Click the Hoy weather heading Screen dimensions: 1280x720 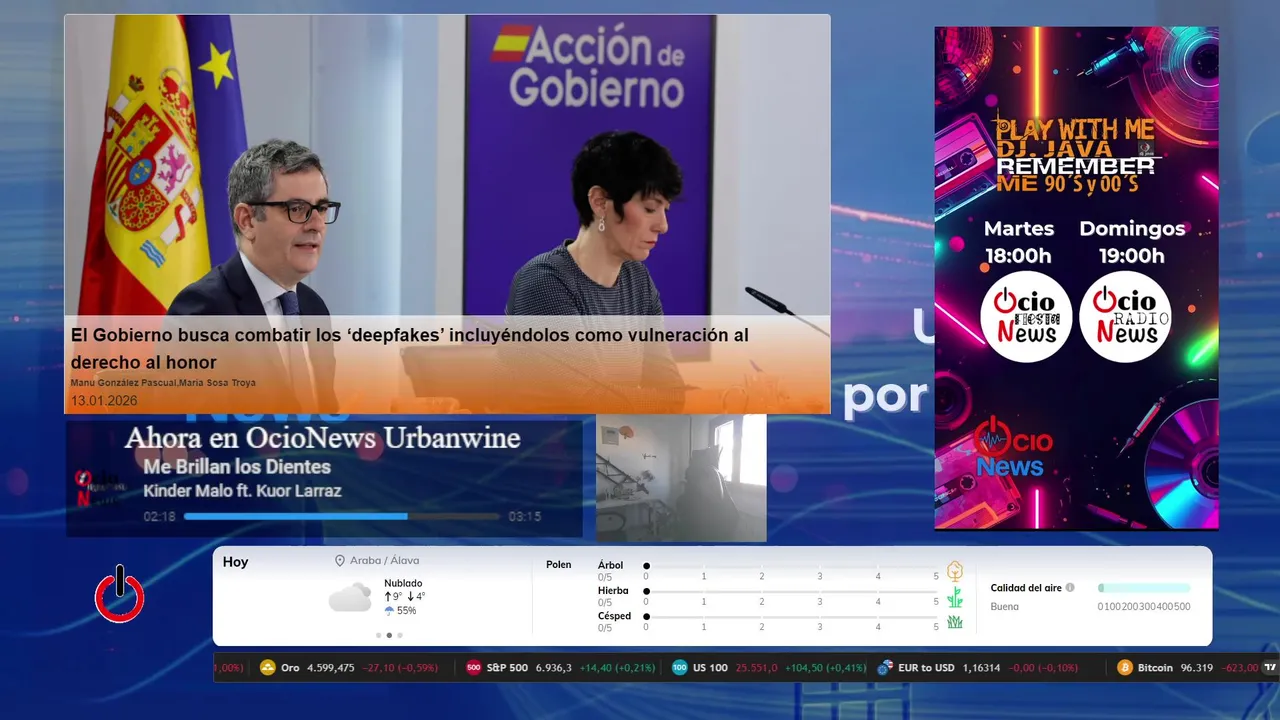(x=235, y=562)
